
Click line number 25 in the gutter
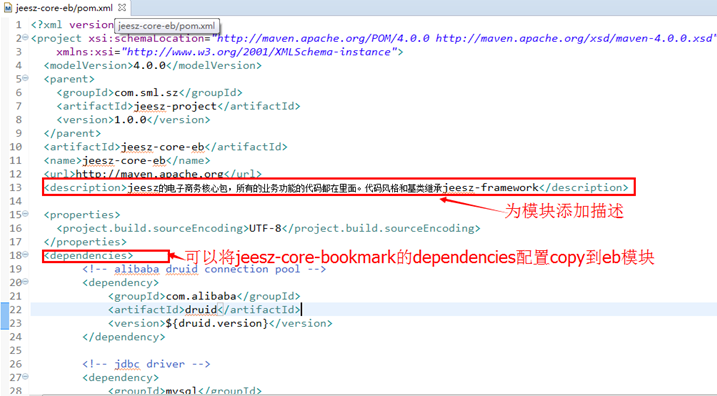(x=15, y=351)
